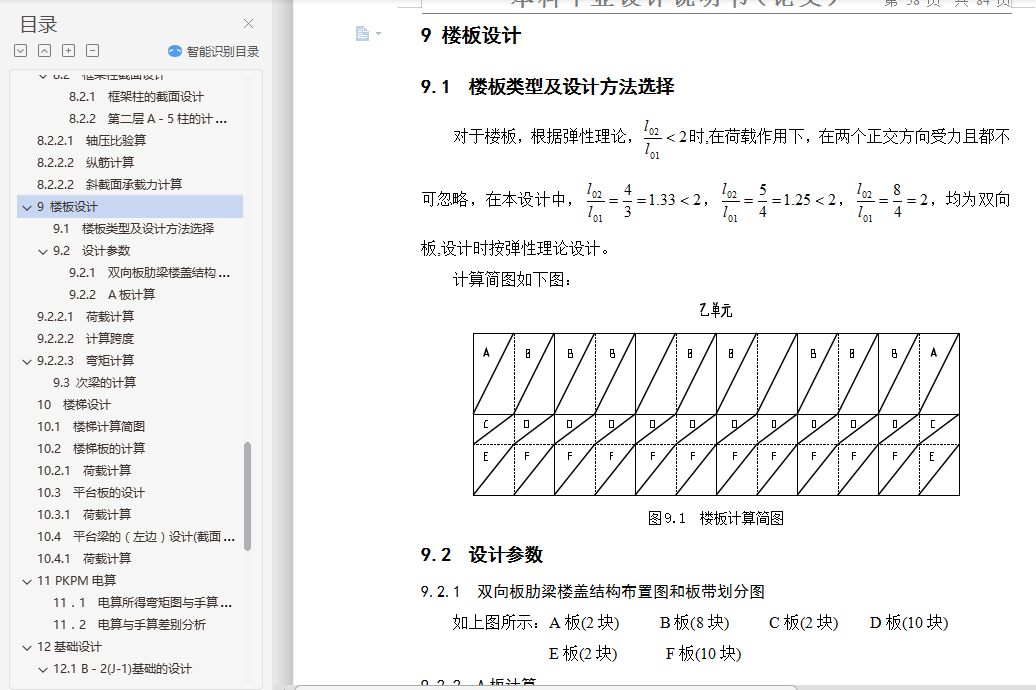1036x690 pixels.
Task: Select outline item 8.2.1 框架柱的截面设计
Action: tap(136, 96)
